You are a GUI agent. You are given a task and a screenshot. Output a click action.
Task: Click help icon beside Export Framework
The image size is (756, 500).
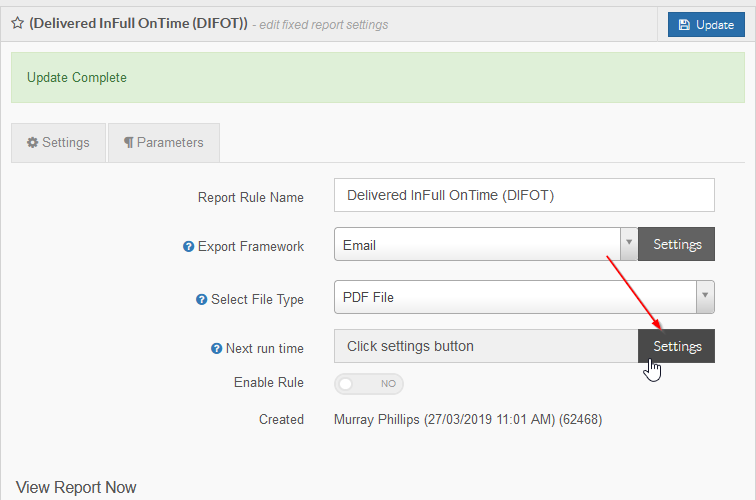[x=188, y=247]
